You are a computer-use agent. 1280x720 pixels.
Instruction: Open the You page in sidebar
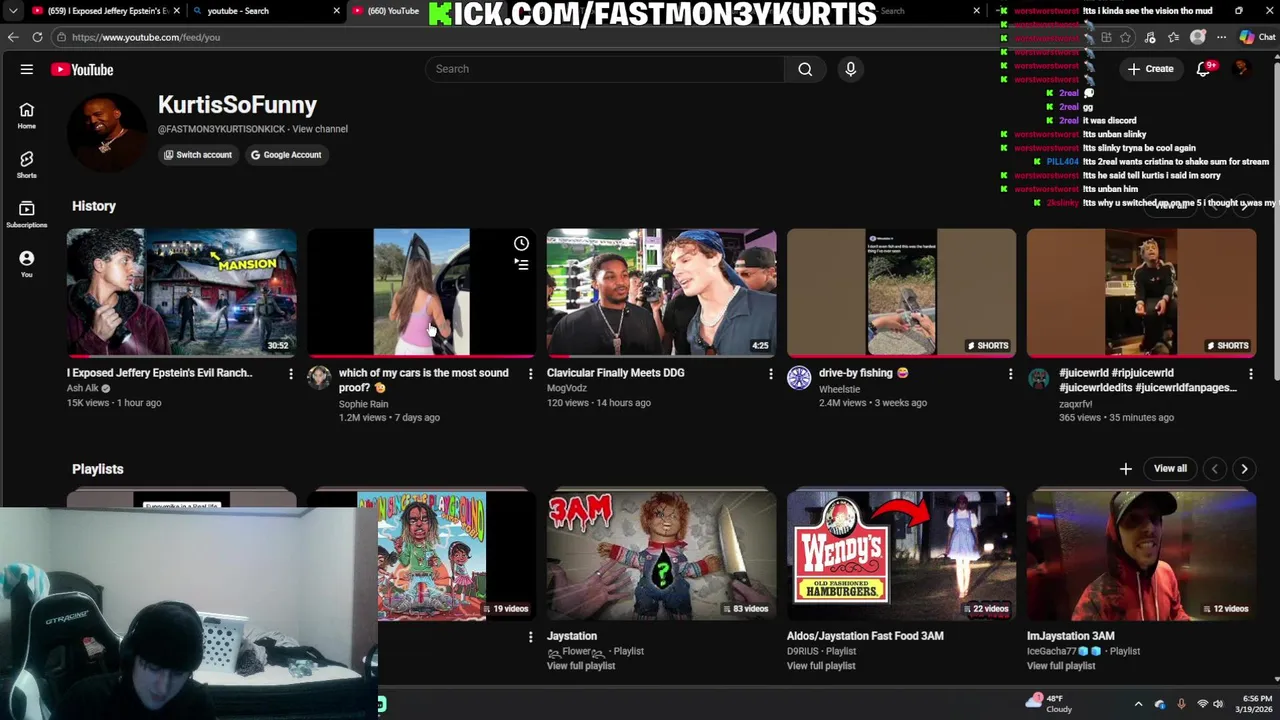26,263
